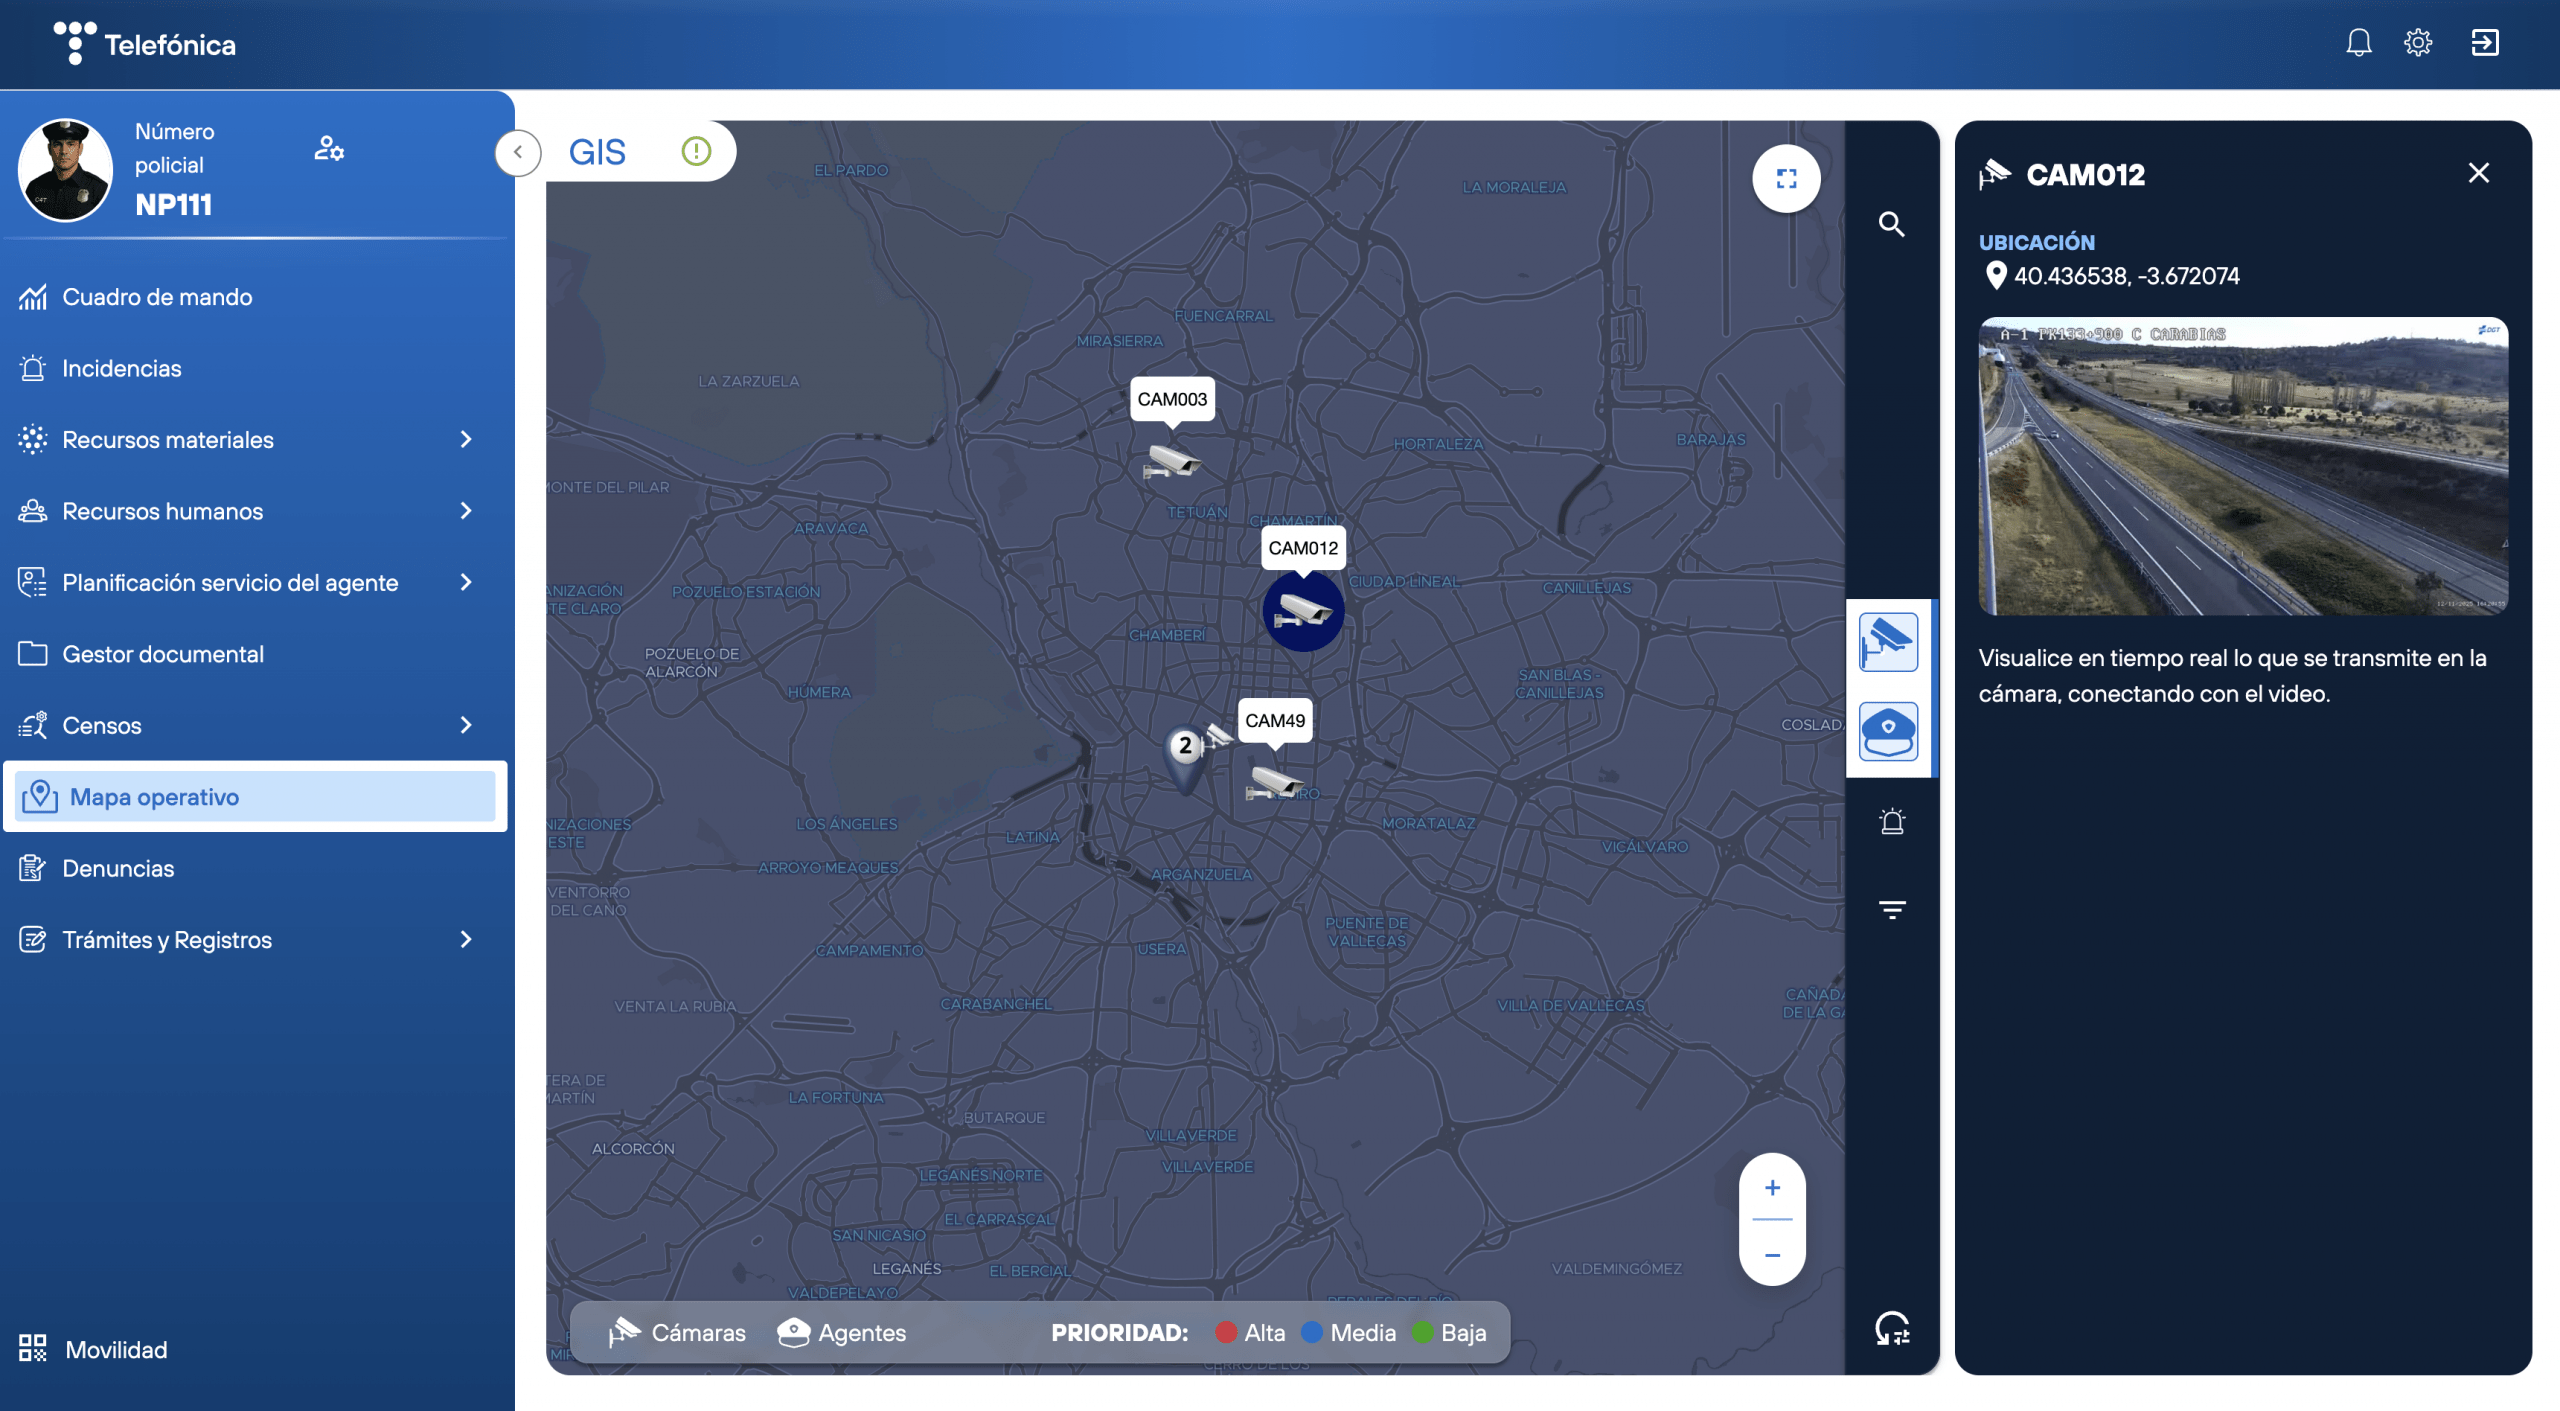Open the map filter icon
Image resolution: width=2560 pixels, height=1411 pixels.
[x=1891, y=910]
